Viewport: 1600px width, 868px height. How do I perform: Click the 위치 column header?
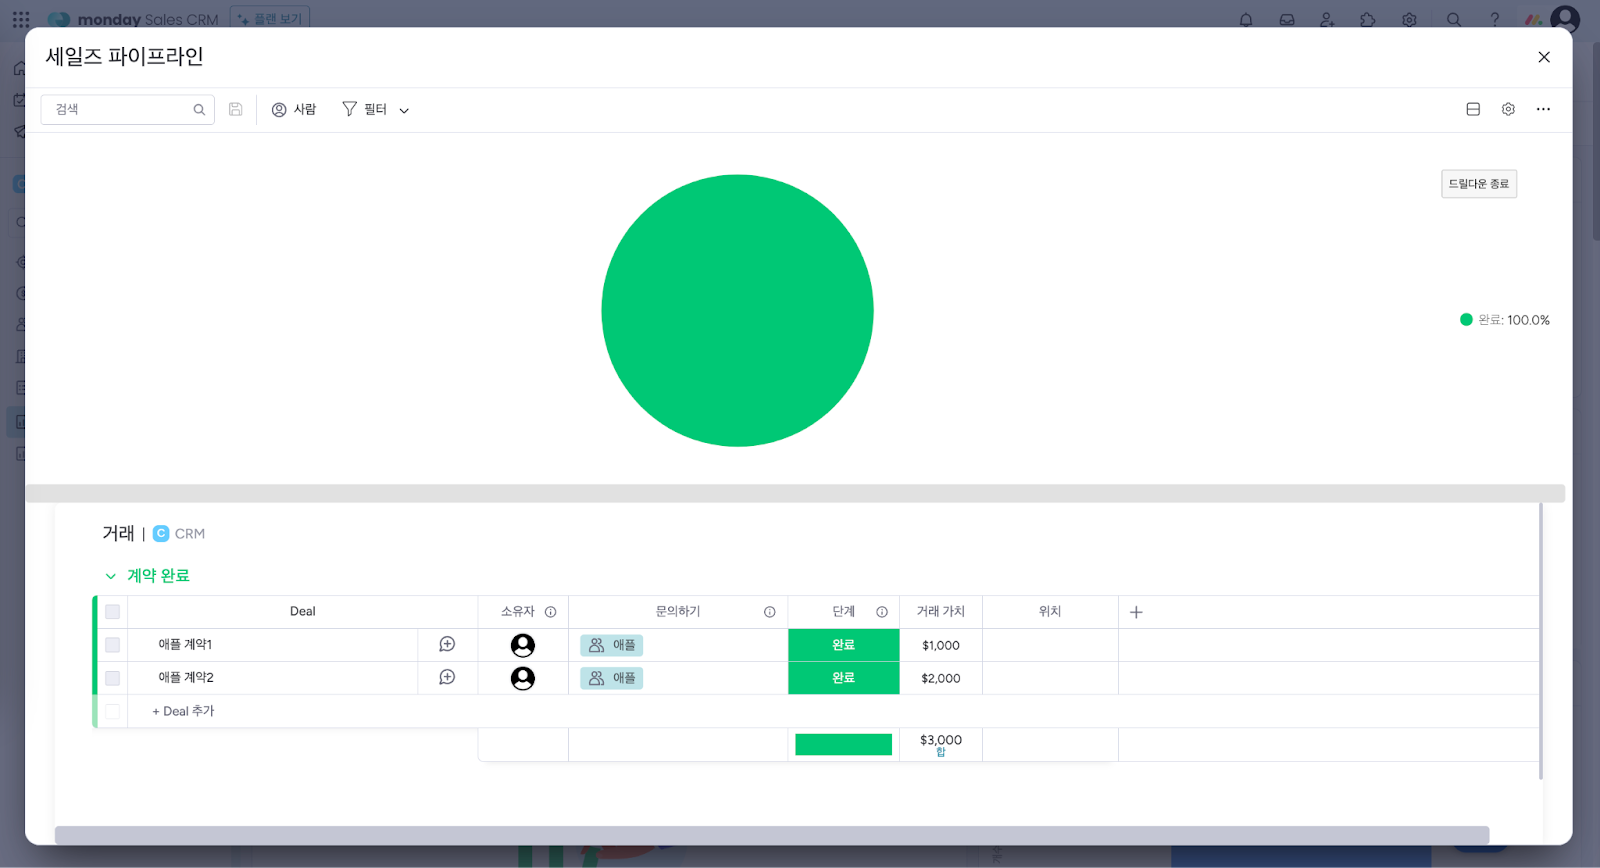(x=1050, y=612)
